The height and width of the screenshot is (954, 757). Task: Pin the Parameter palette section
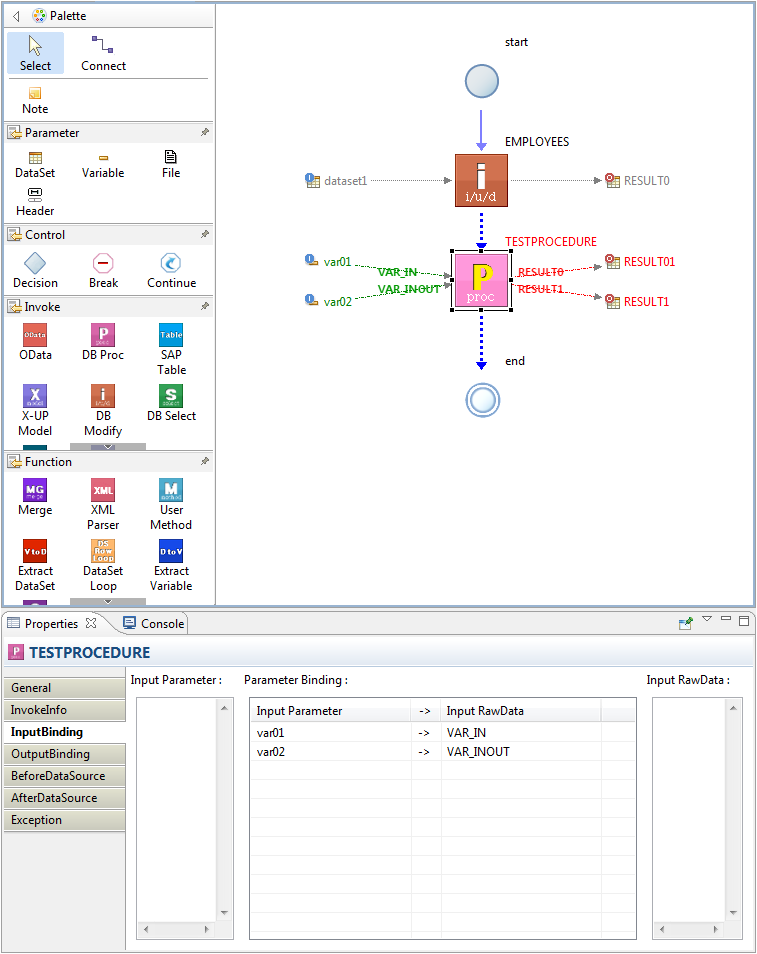[x=204, y=132]
